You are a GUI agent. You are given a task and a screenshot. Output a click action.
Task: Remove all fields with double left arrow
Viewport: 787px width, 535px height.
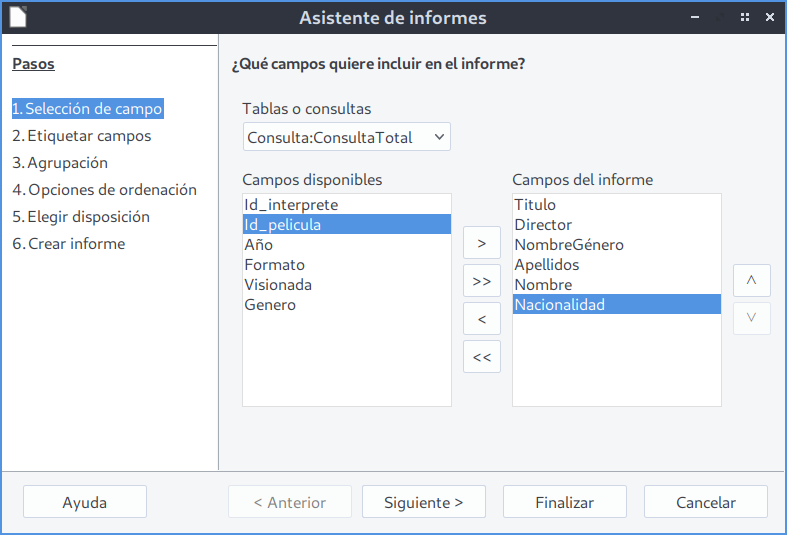(x=481, y=356)
